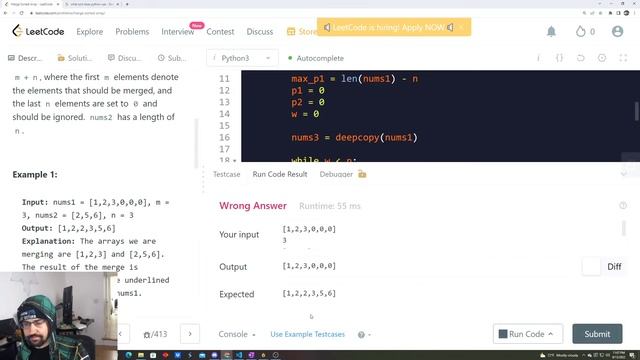Click Your input value [1,2,3,0,0,0]

point(309,229)
